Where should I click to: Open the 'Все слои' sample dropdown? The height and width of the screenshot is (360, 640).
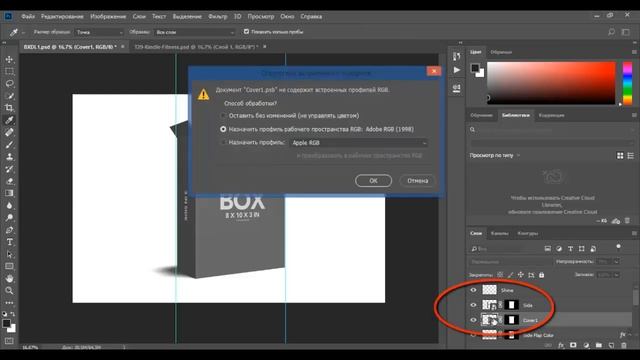[x=194, y=32]
